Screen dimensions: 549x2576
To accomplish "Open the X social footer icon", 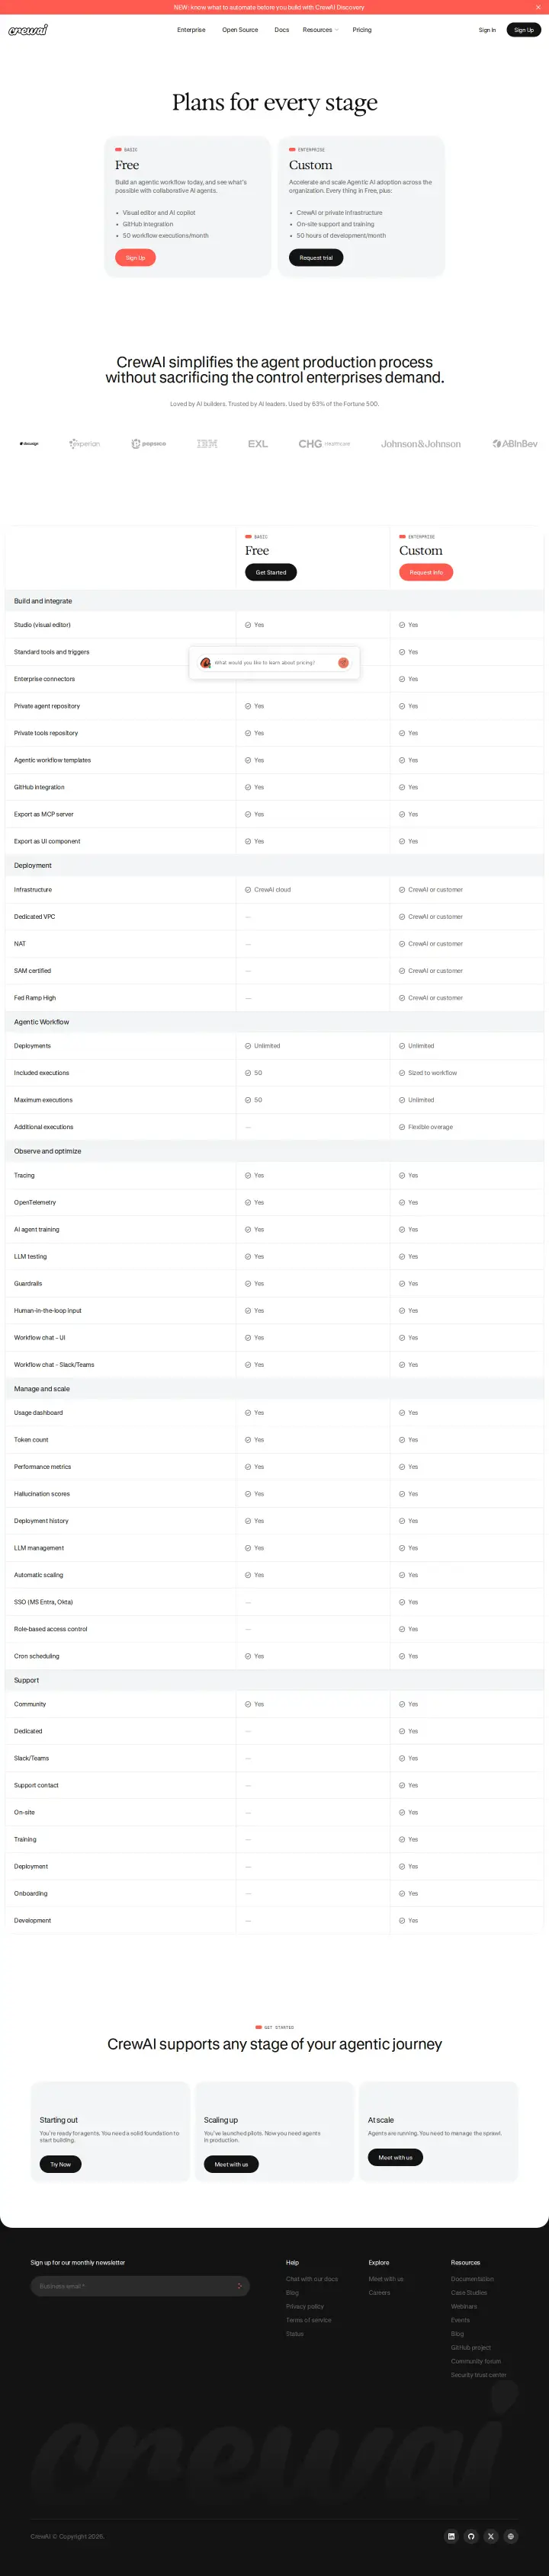I will [x=491, y=2536].
